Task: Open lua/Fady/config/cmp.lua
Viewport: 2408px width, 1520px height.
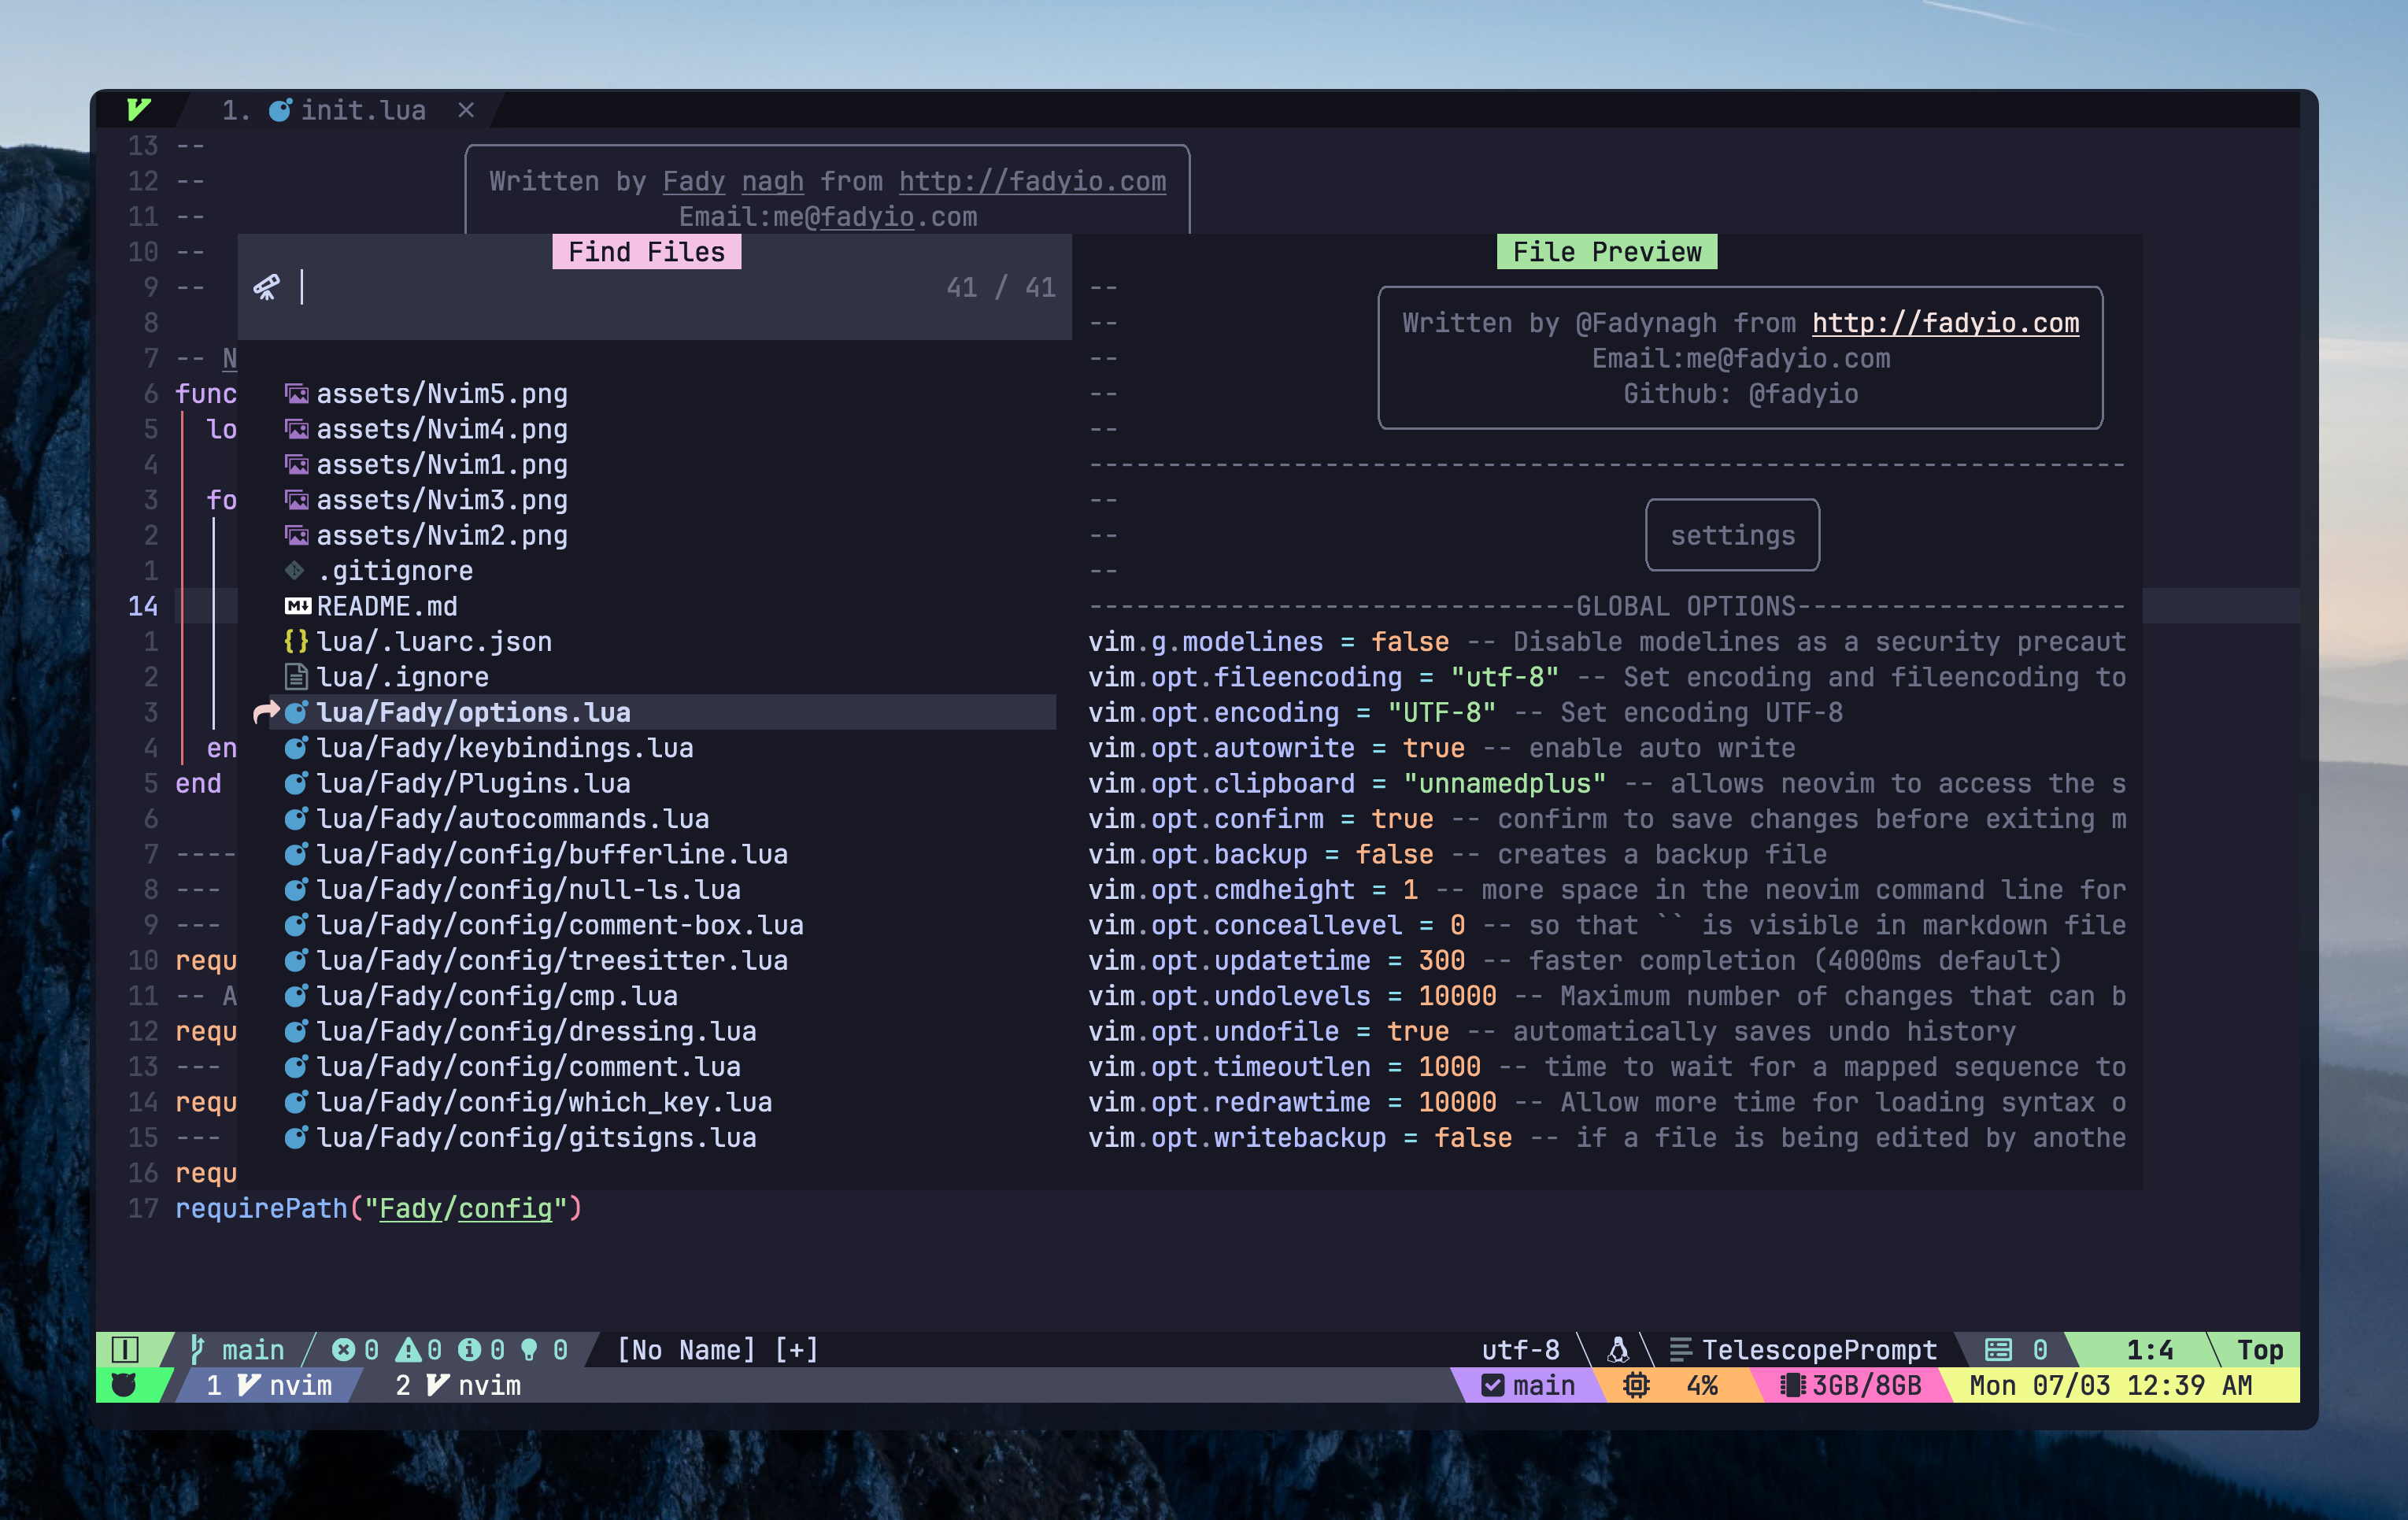Action: pyautogui.click(x=497, y=996)
